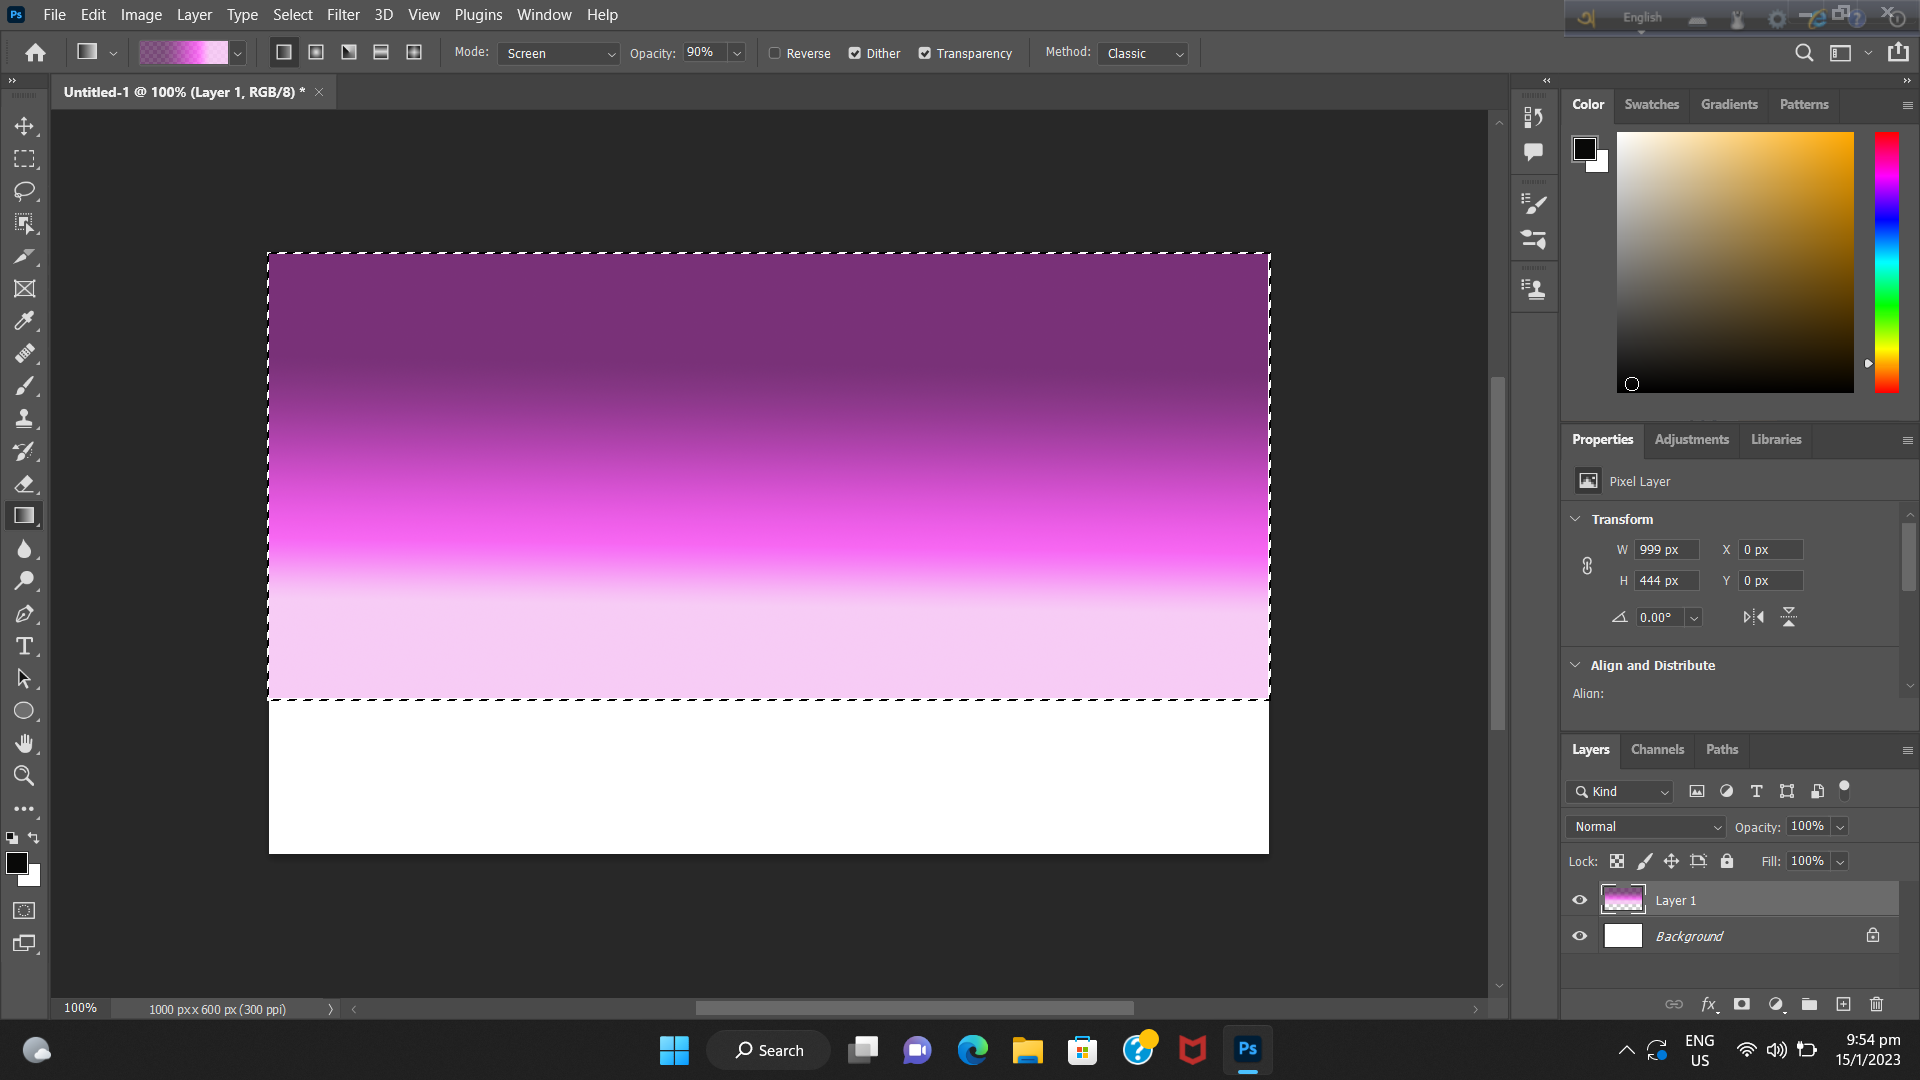1920x1080 pixels.
Task: Add a layer mask to Layer 1
Action: (x=1741, y=1004)
